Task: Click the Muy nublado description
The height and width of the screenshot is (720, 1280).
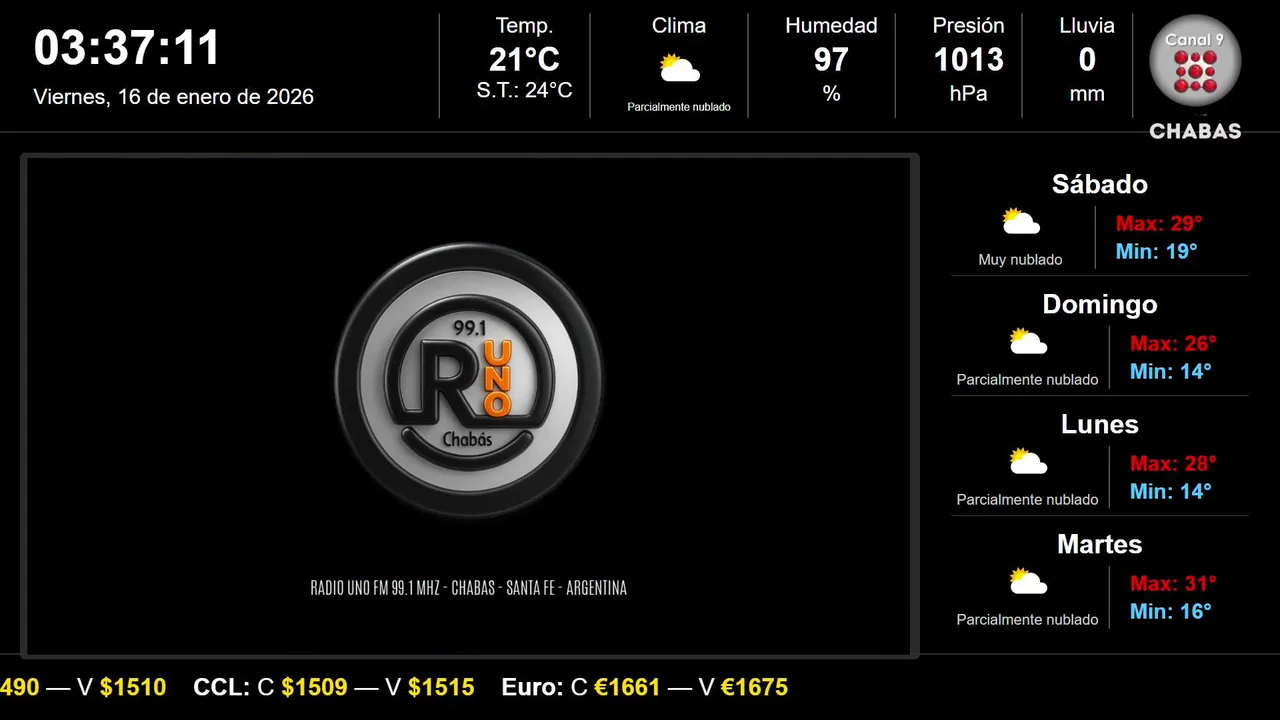Action: coord(1021,260)
